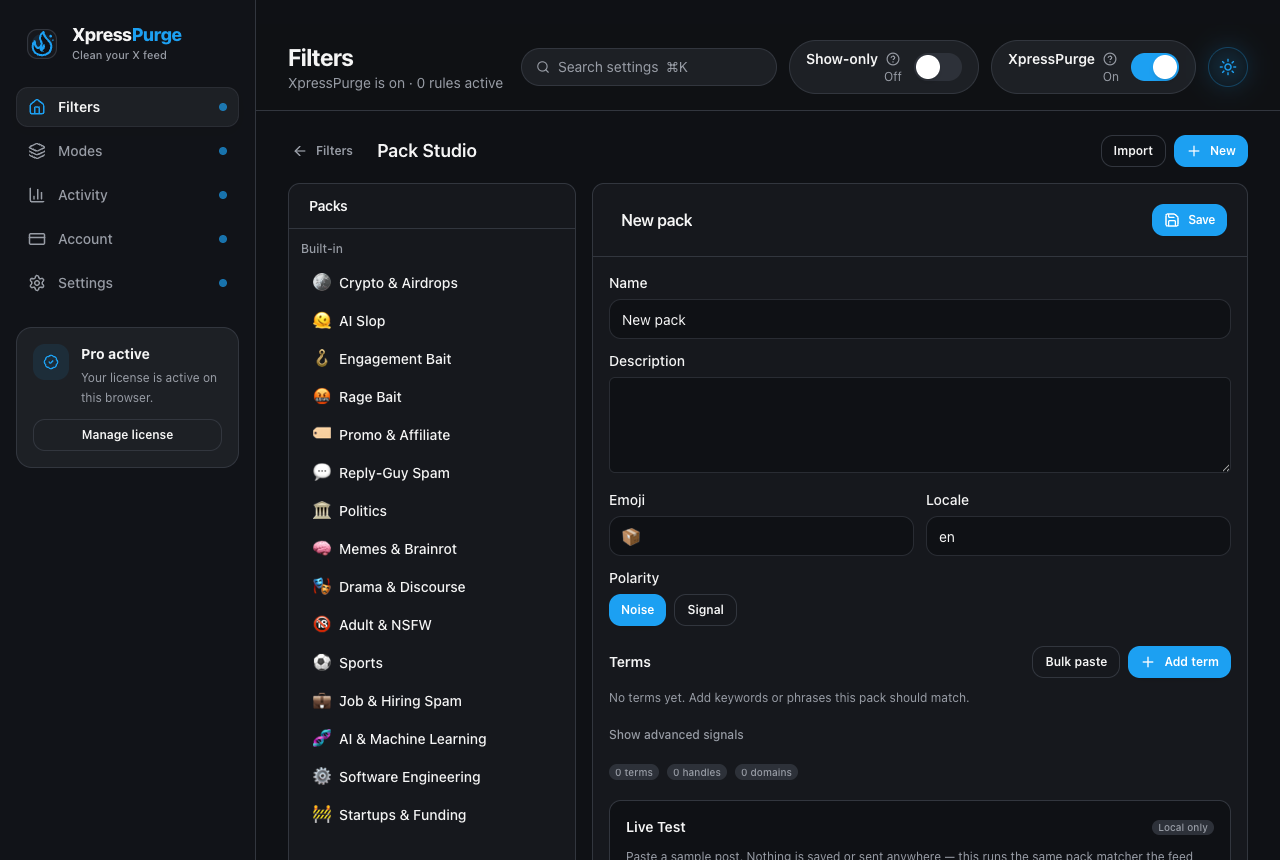Viewport: 1280px width, 860px height.
Task: Click the AI Slop emoji icon
Action: (322, 321)
